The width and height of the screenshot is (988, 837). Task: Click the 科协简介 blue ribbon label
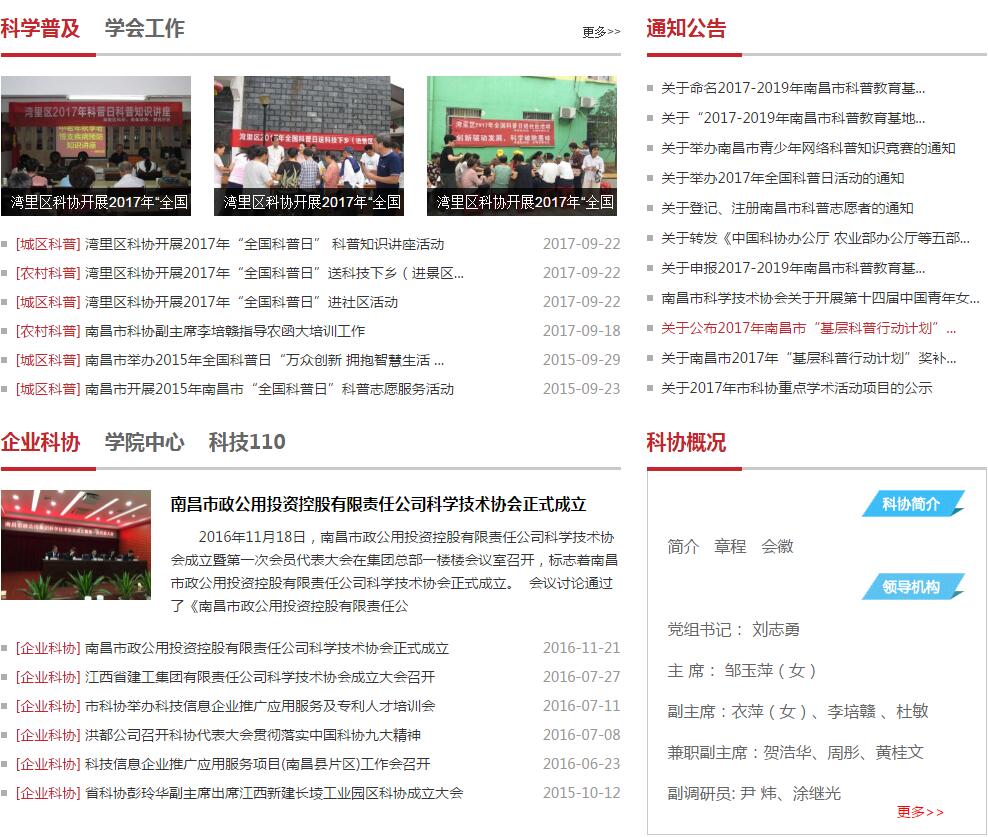[x=911, y=504]
